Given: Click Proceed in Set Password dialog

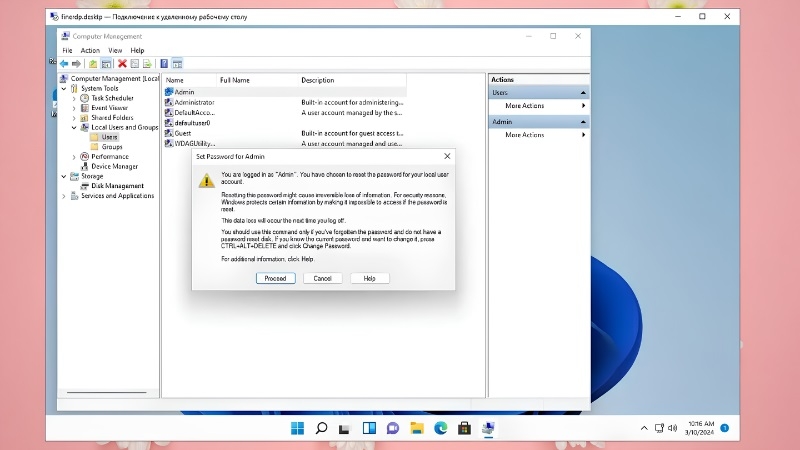Looking at the screenshot, I should tap(276, 278).
